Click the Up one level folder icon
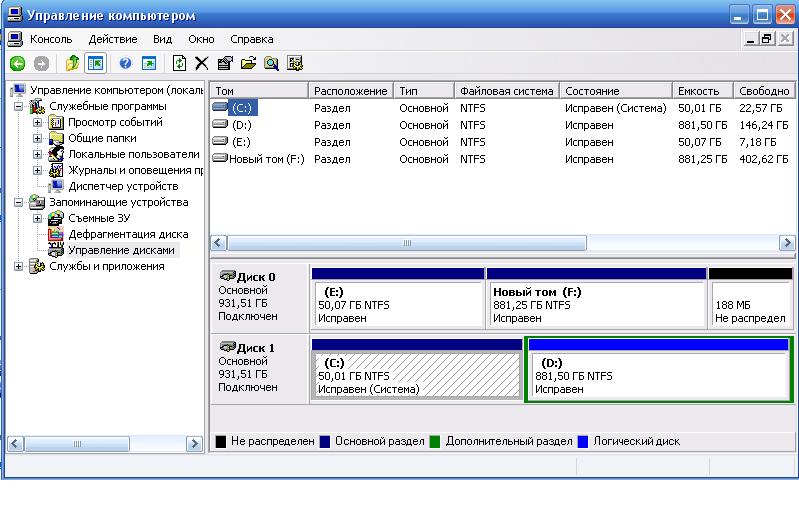The image size is (799, 512). click(x=72, y=63)
